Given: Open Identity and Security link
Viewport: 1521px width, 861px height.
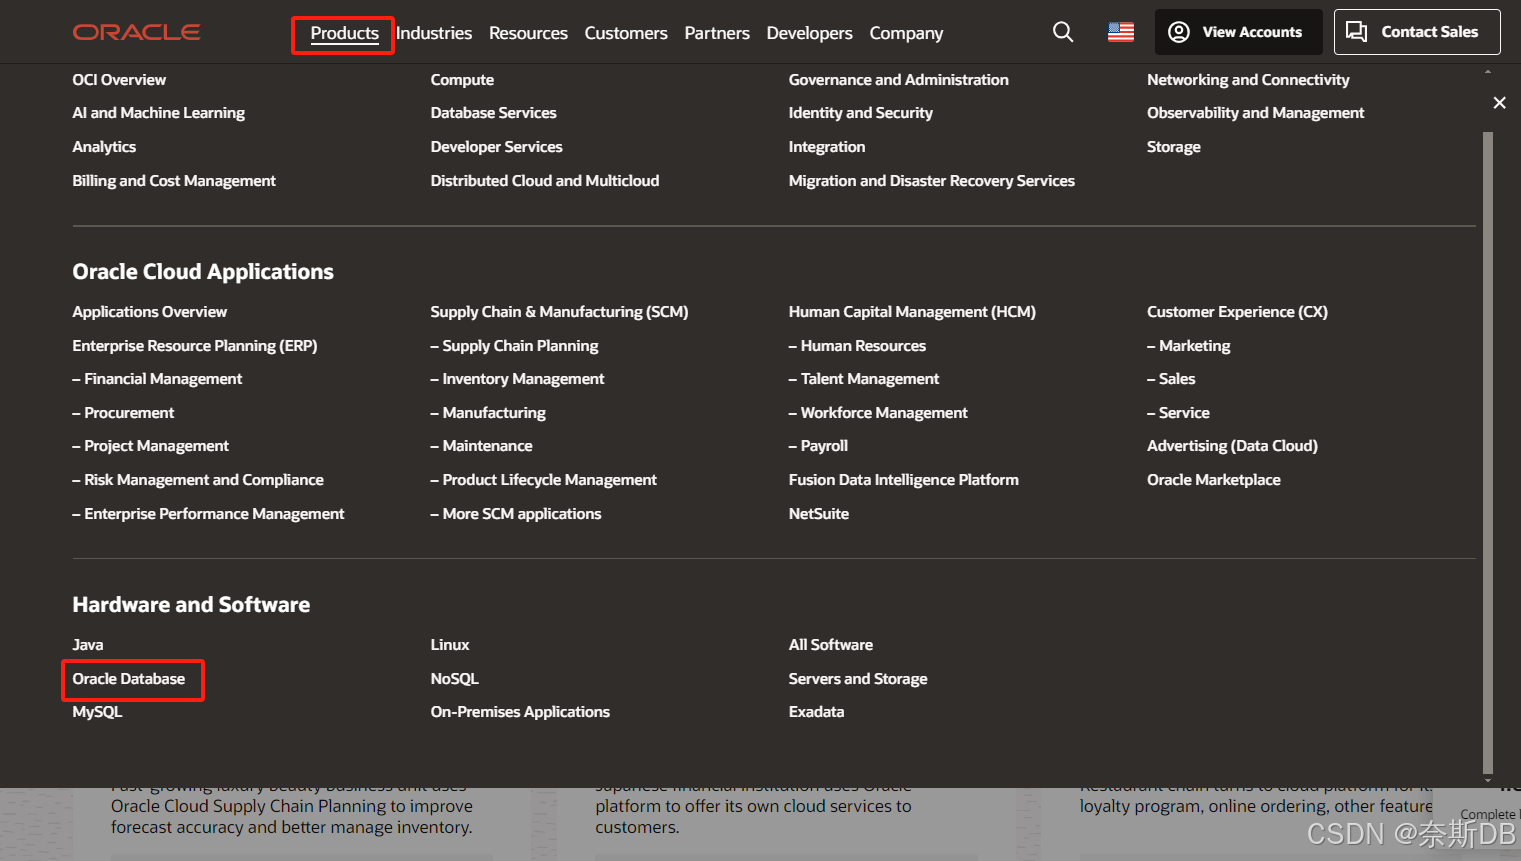Looking at the screenshot, I should click(x=860, y=113).
